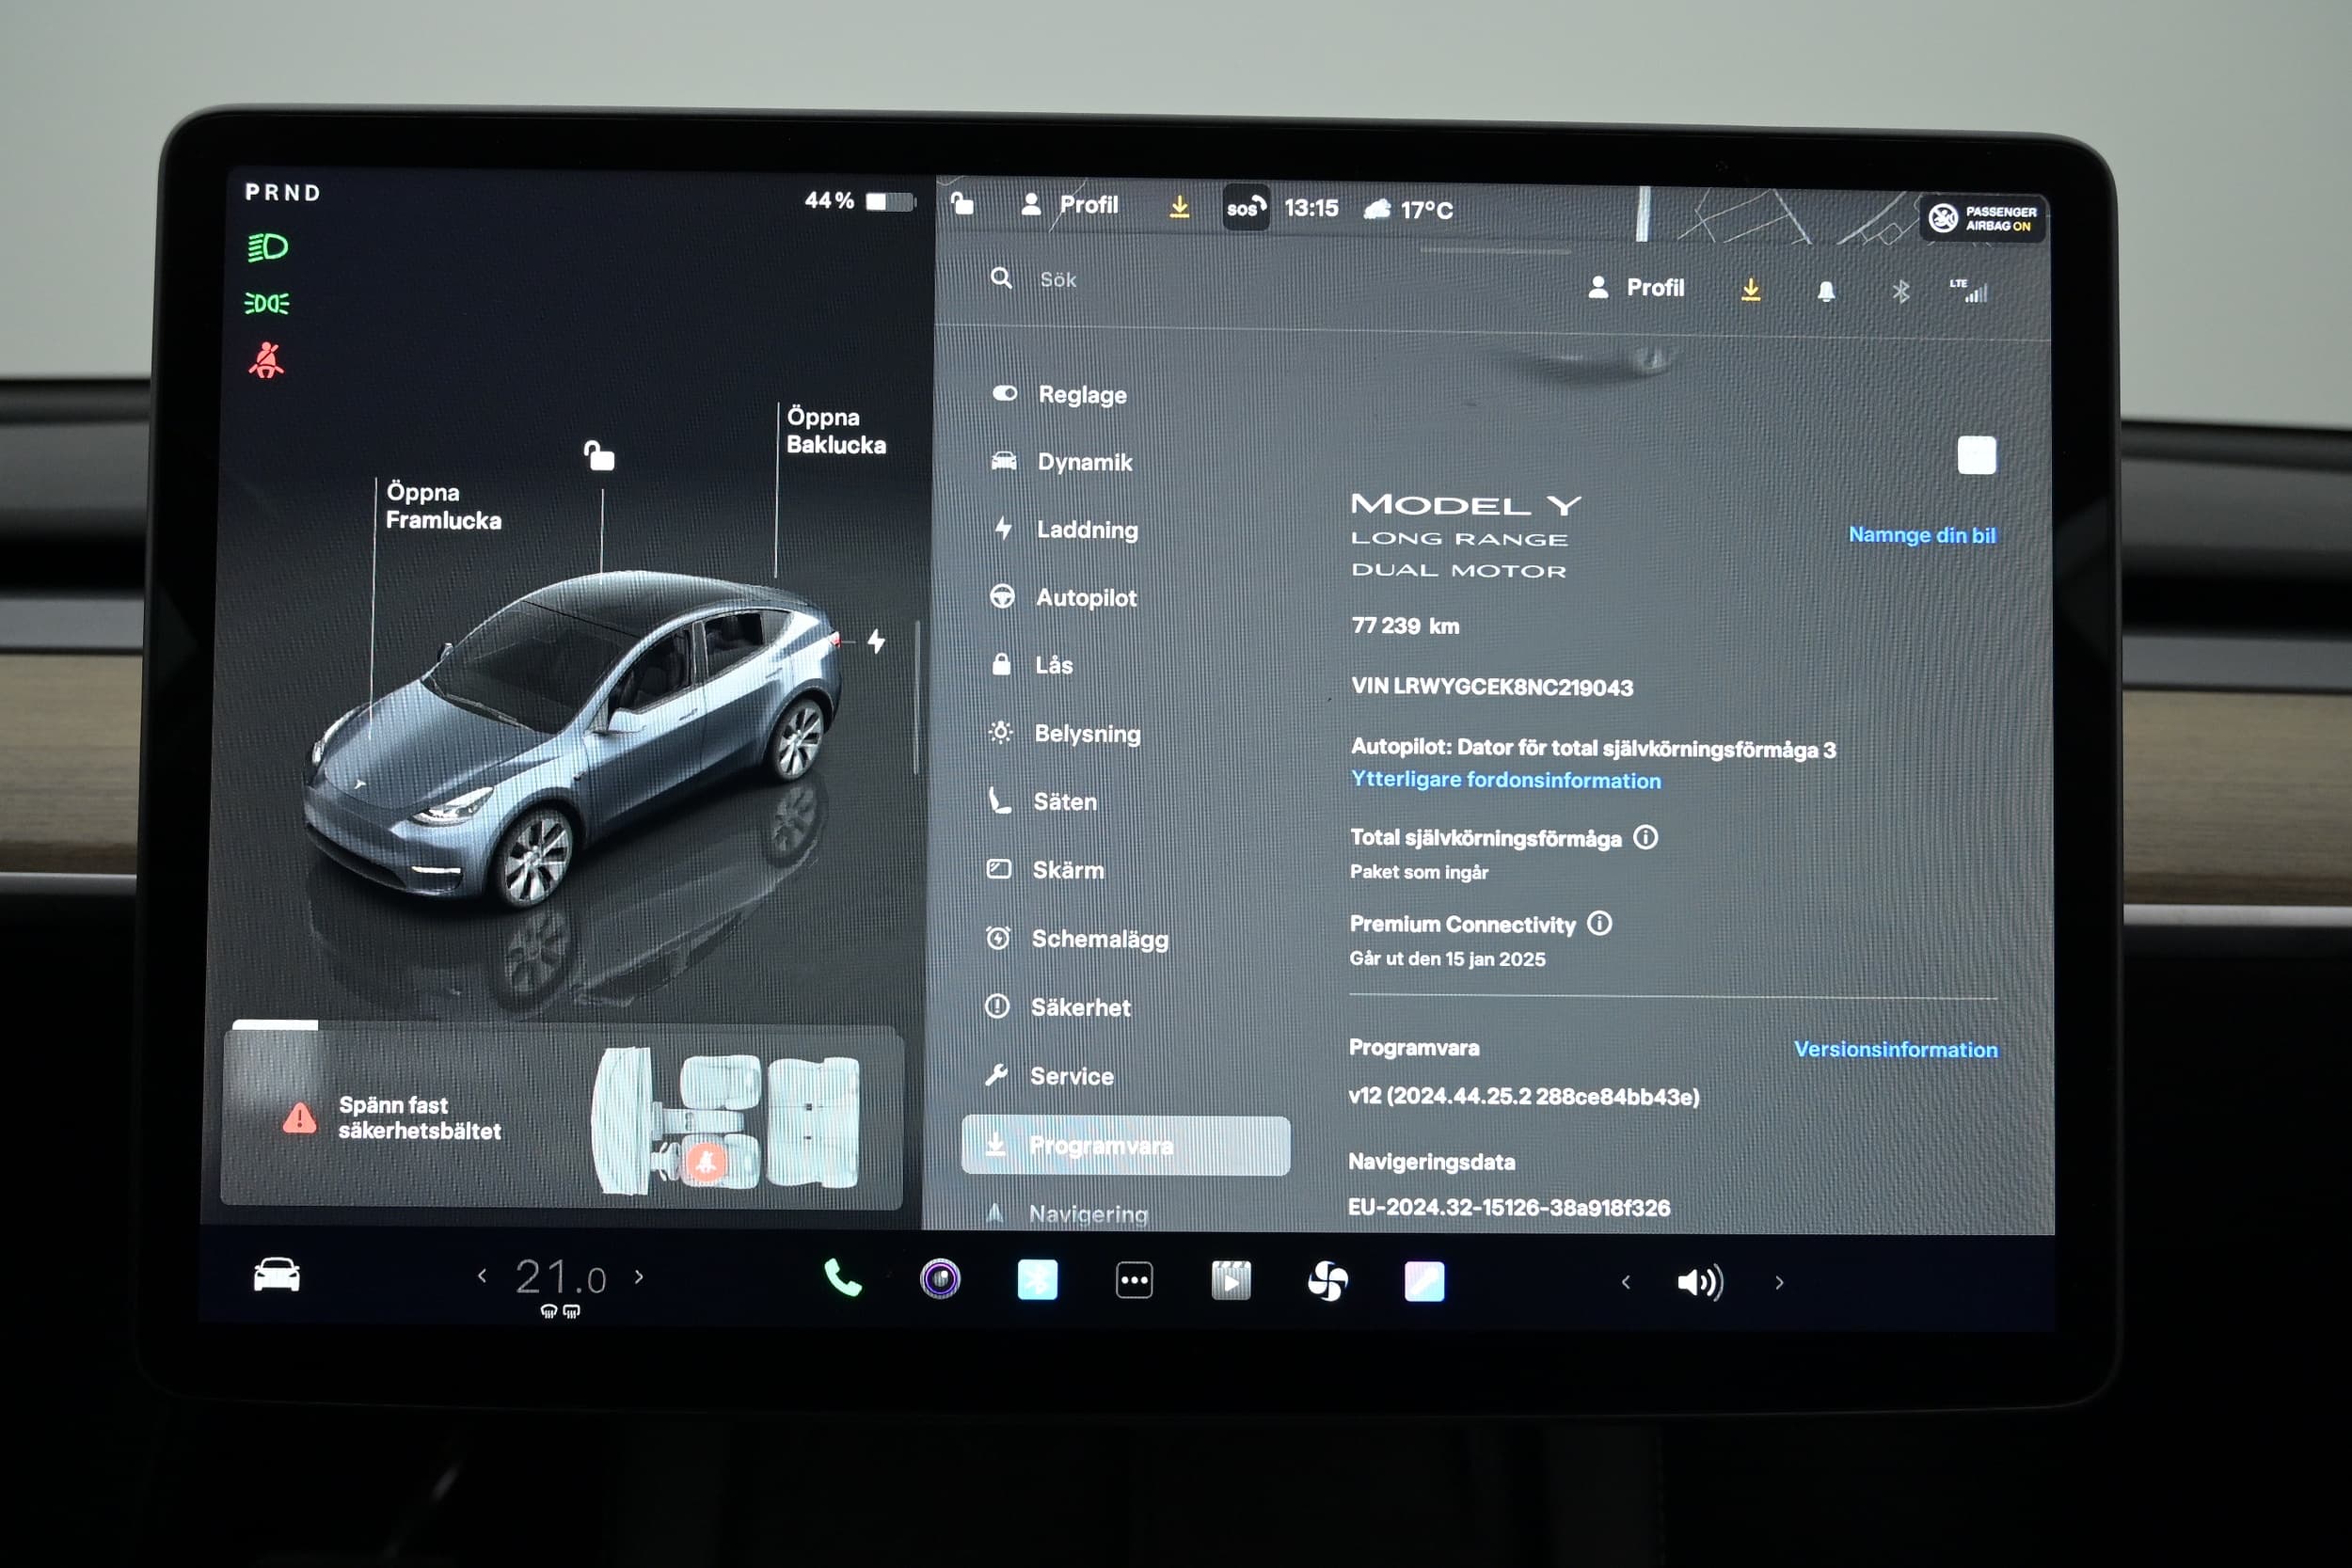Image resolution: width=2352 pixels, height=1568 pixels.
Task: Raise volume with right arrow
Action: click(x=1779, y=1283)
